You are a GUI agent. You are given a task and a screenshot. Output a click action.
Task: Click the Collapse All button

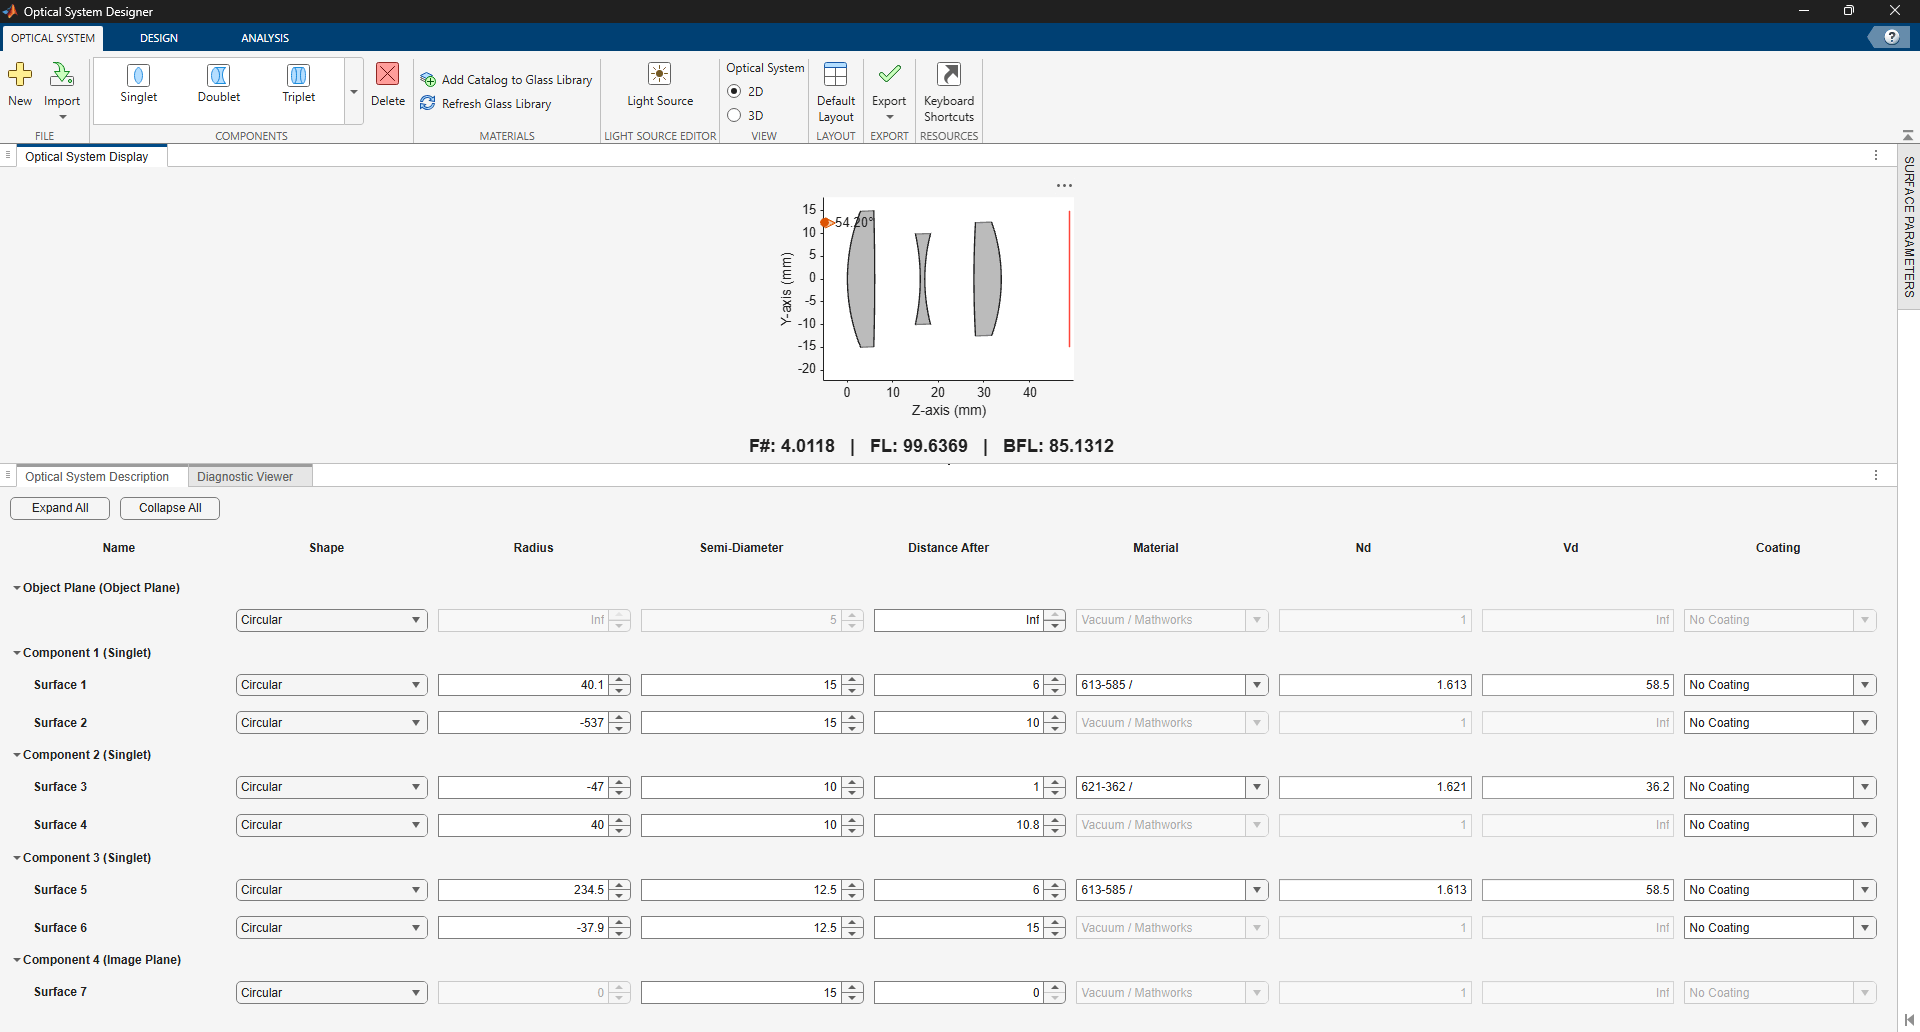click(170, 508)
